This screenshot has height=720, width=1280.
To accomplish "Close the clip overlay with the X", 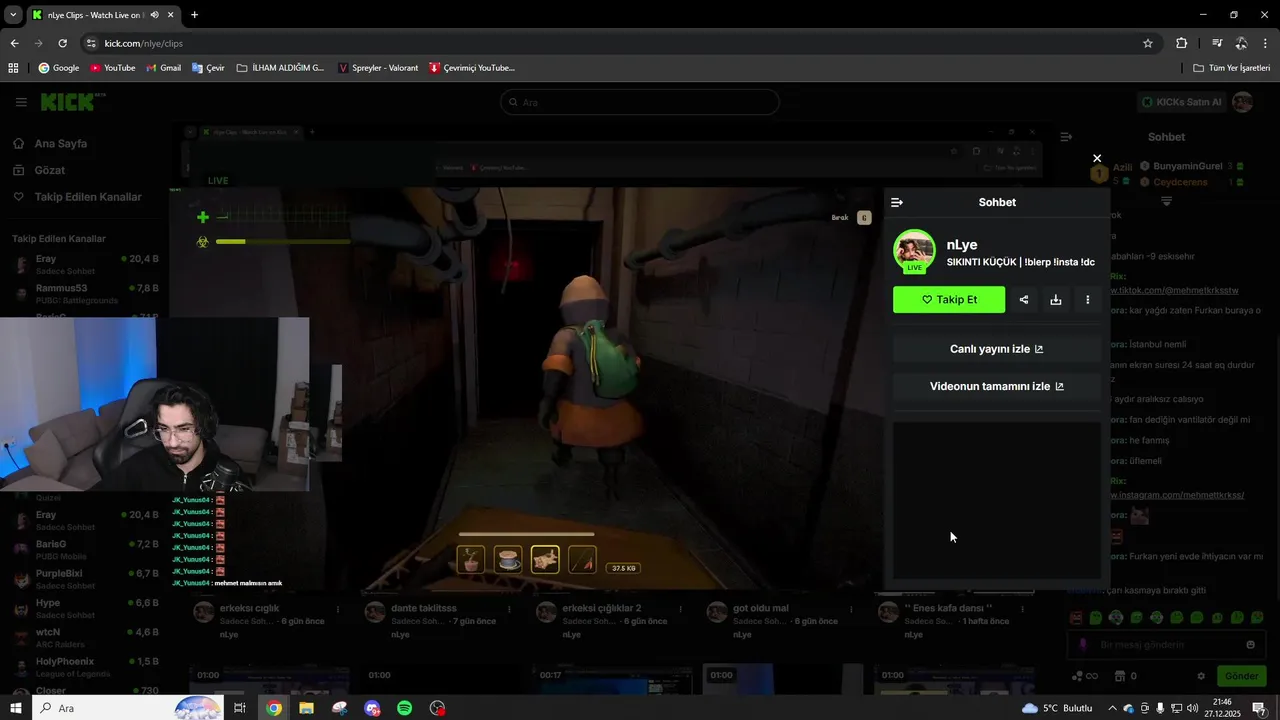I will 1097,158.
